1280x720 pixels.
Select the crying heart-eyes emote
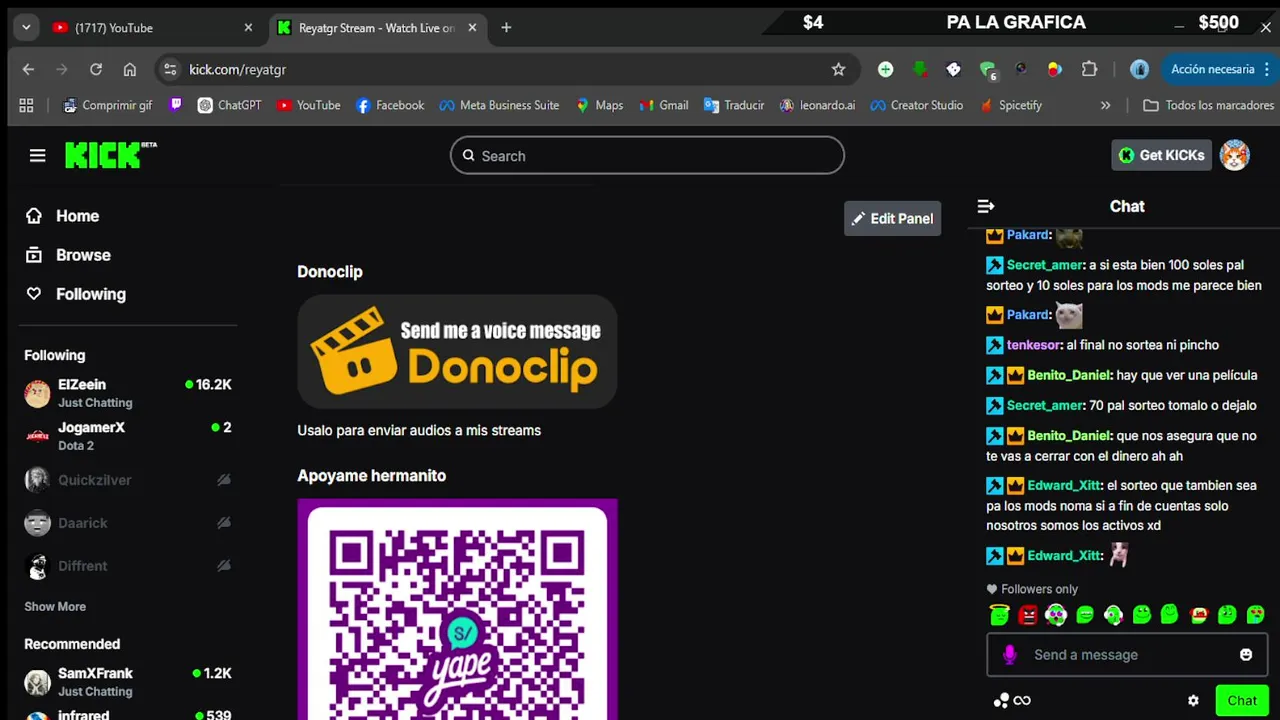(x=1256, y=615)
